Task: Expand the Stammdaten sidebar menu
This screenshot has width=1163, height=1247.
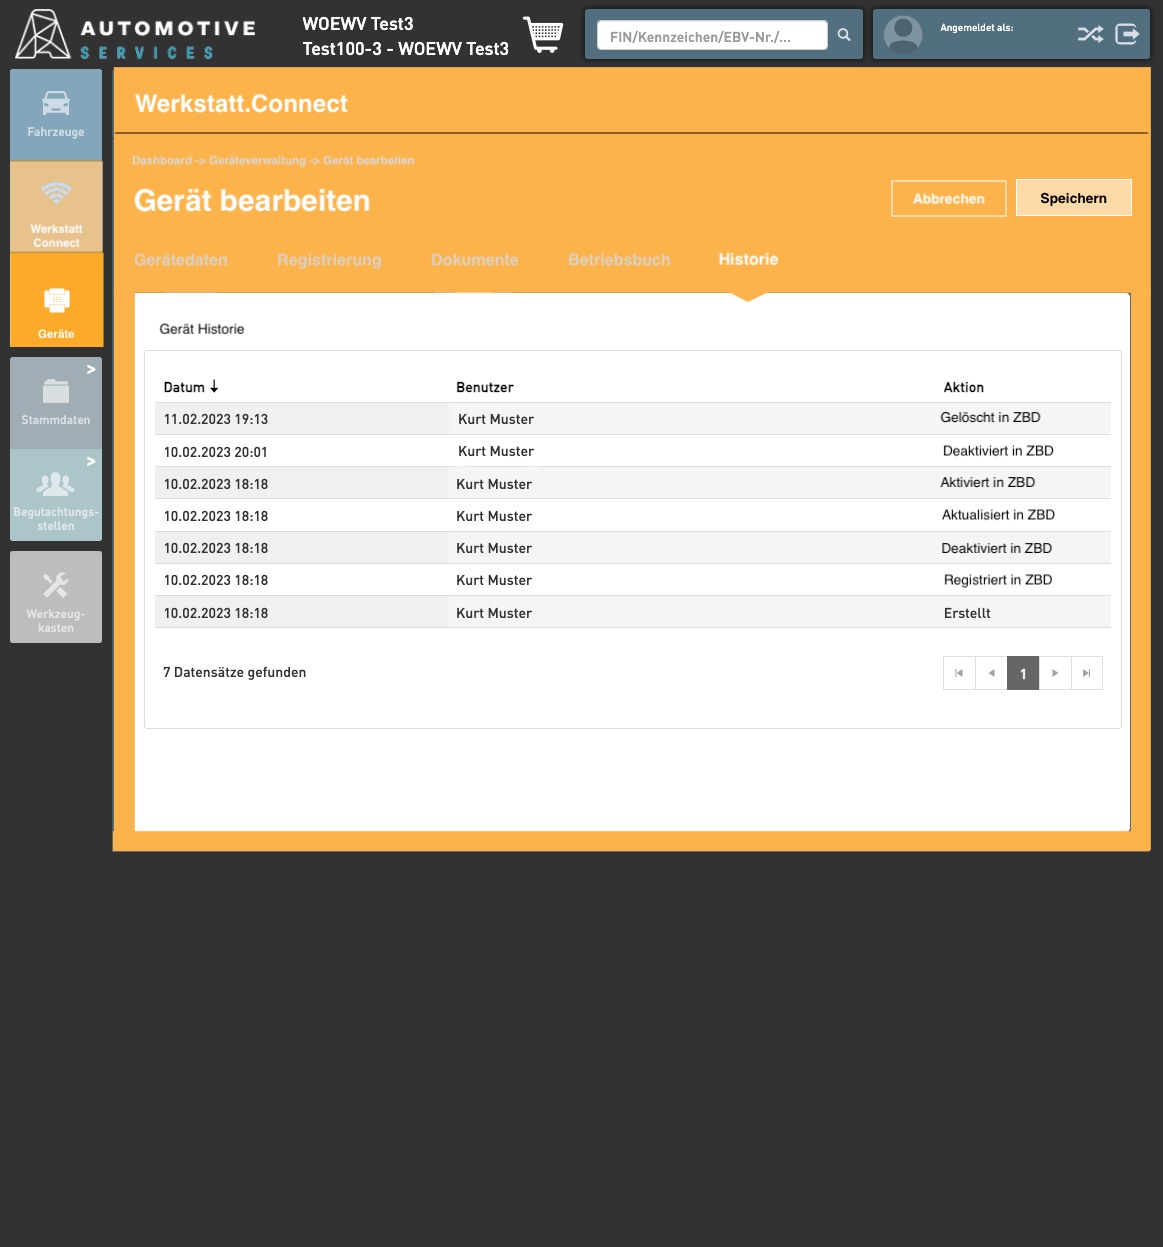Action: click(56, 403)
